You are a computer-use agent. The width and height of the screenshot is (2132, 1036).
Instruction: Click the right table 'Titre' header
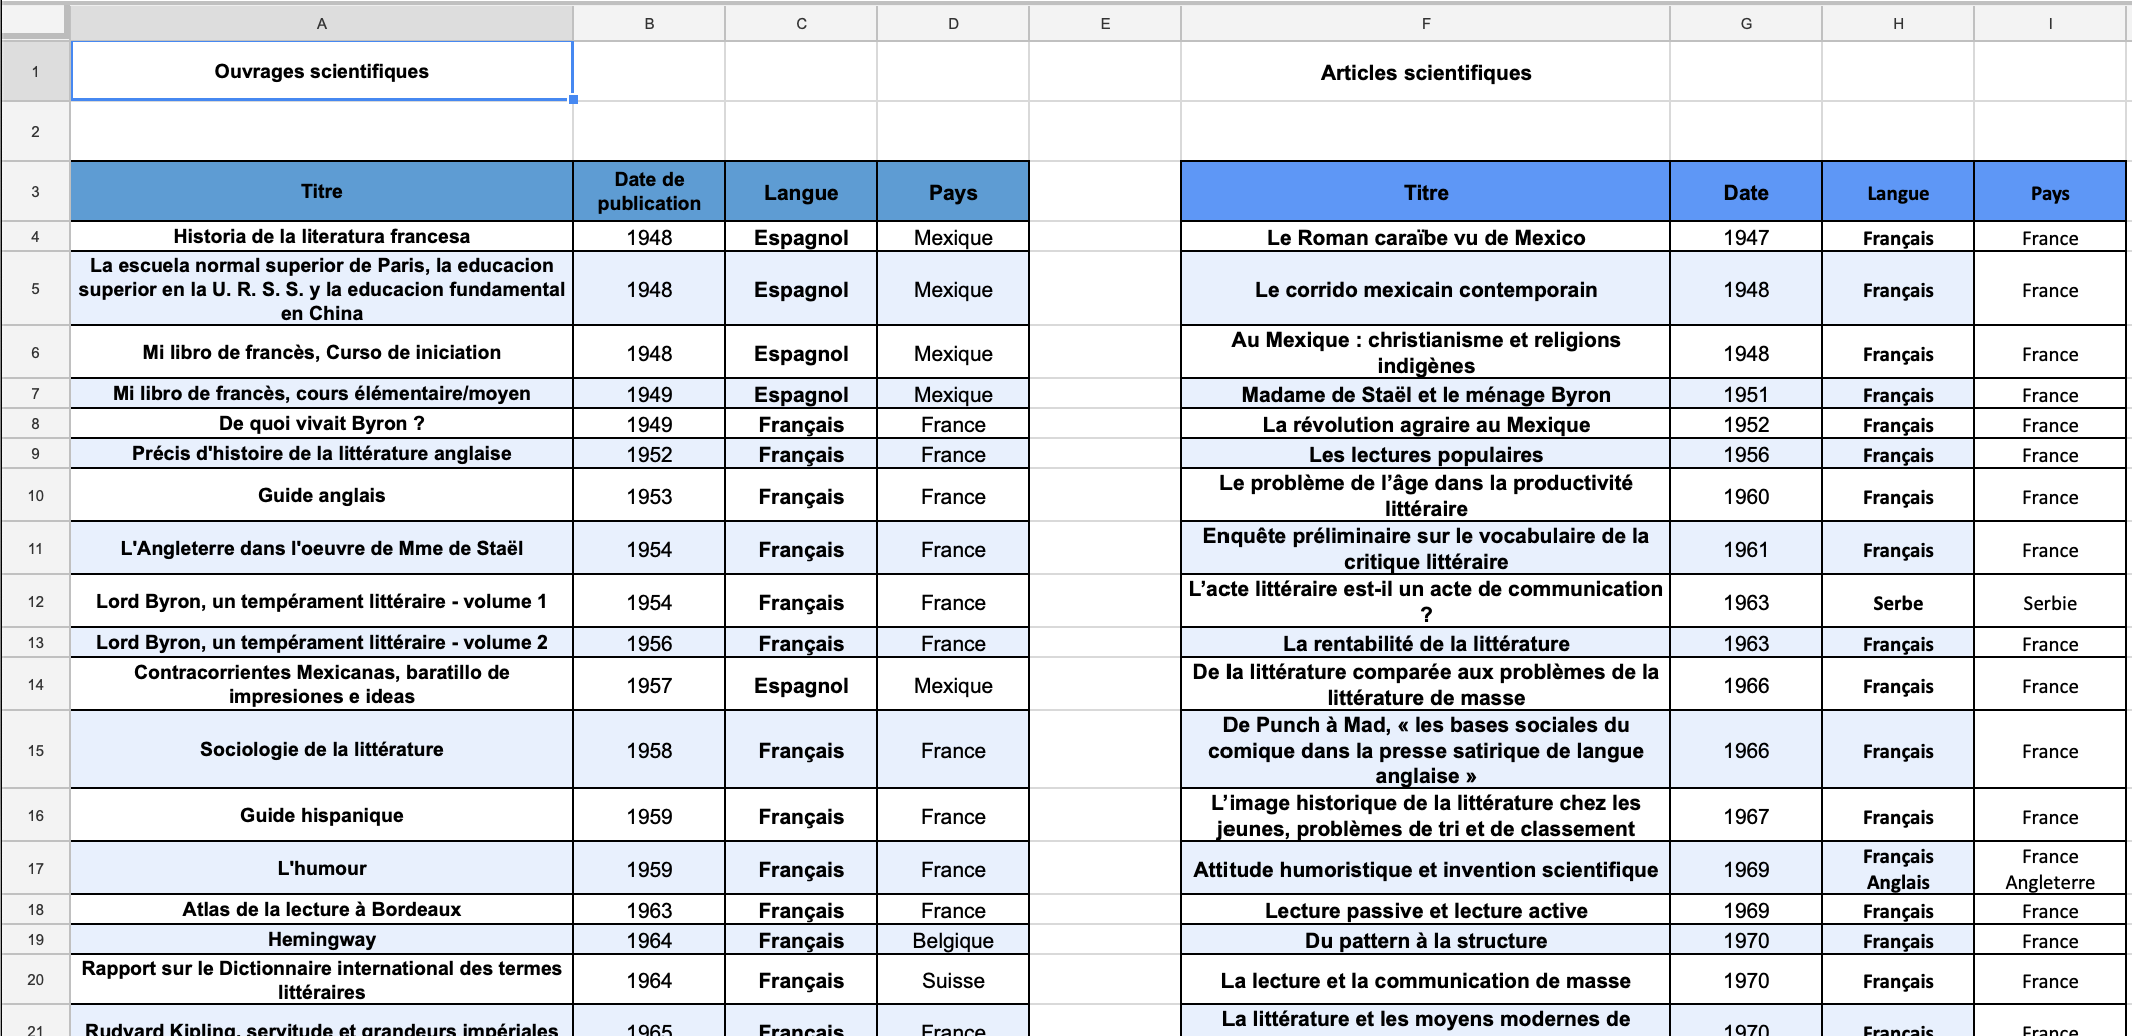click(1425, 192)
